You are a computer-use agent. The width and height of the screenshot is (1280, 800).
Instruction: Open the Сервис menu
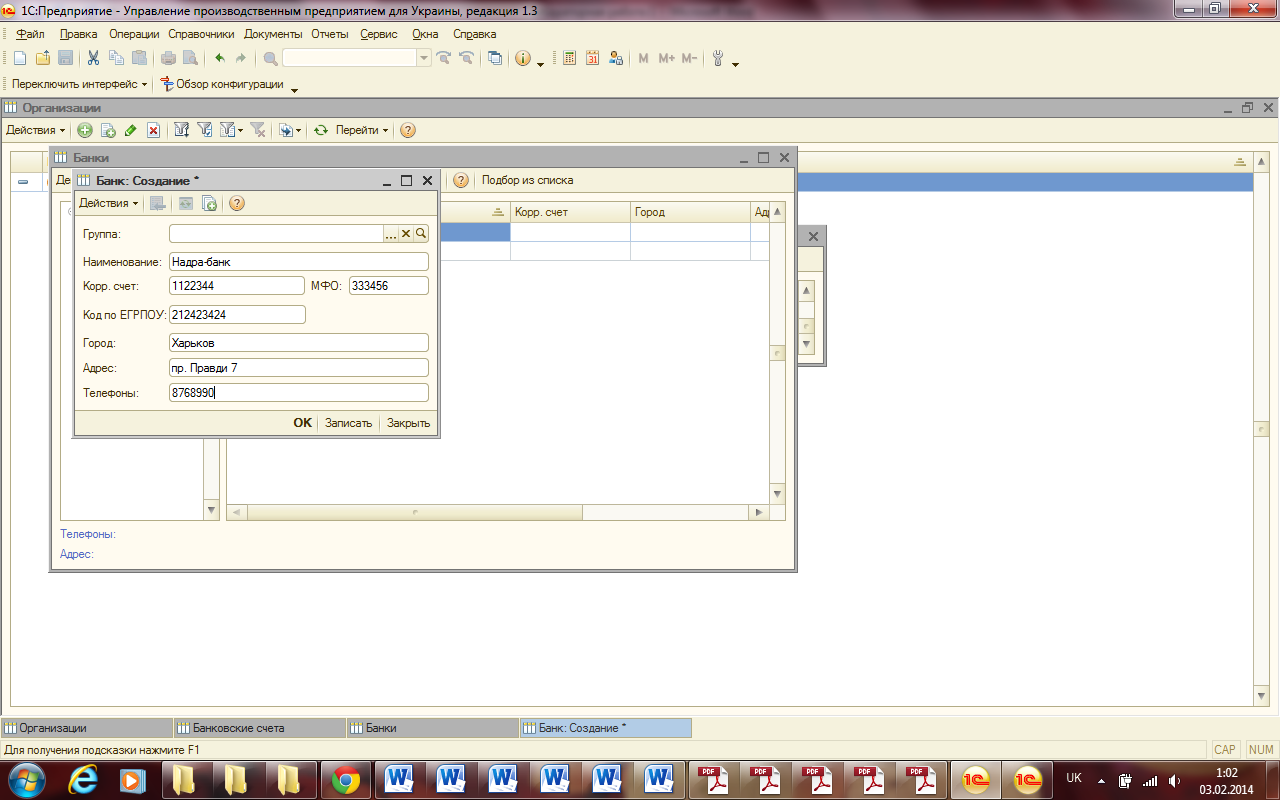click(x=379, y=34)
